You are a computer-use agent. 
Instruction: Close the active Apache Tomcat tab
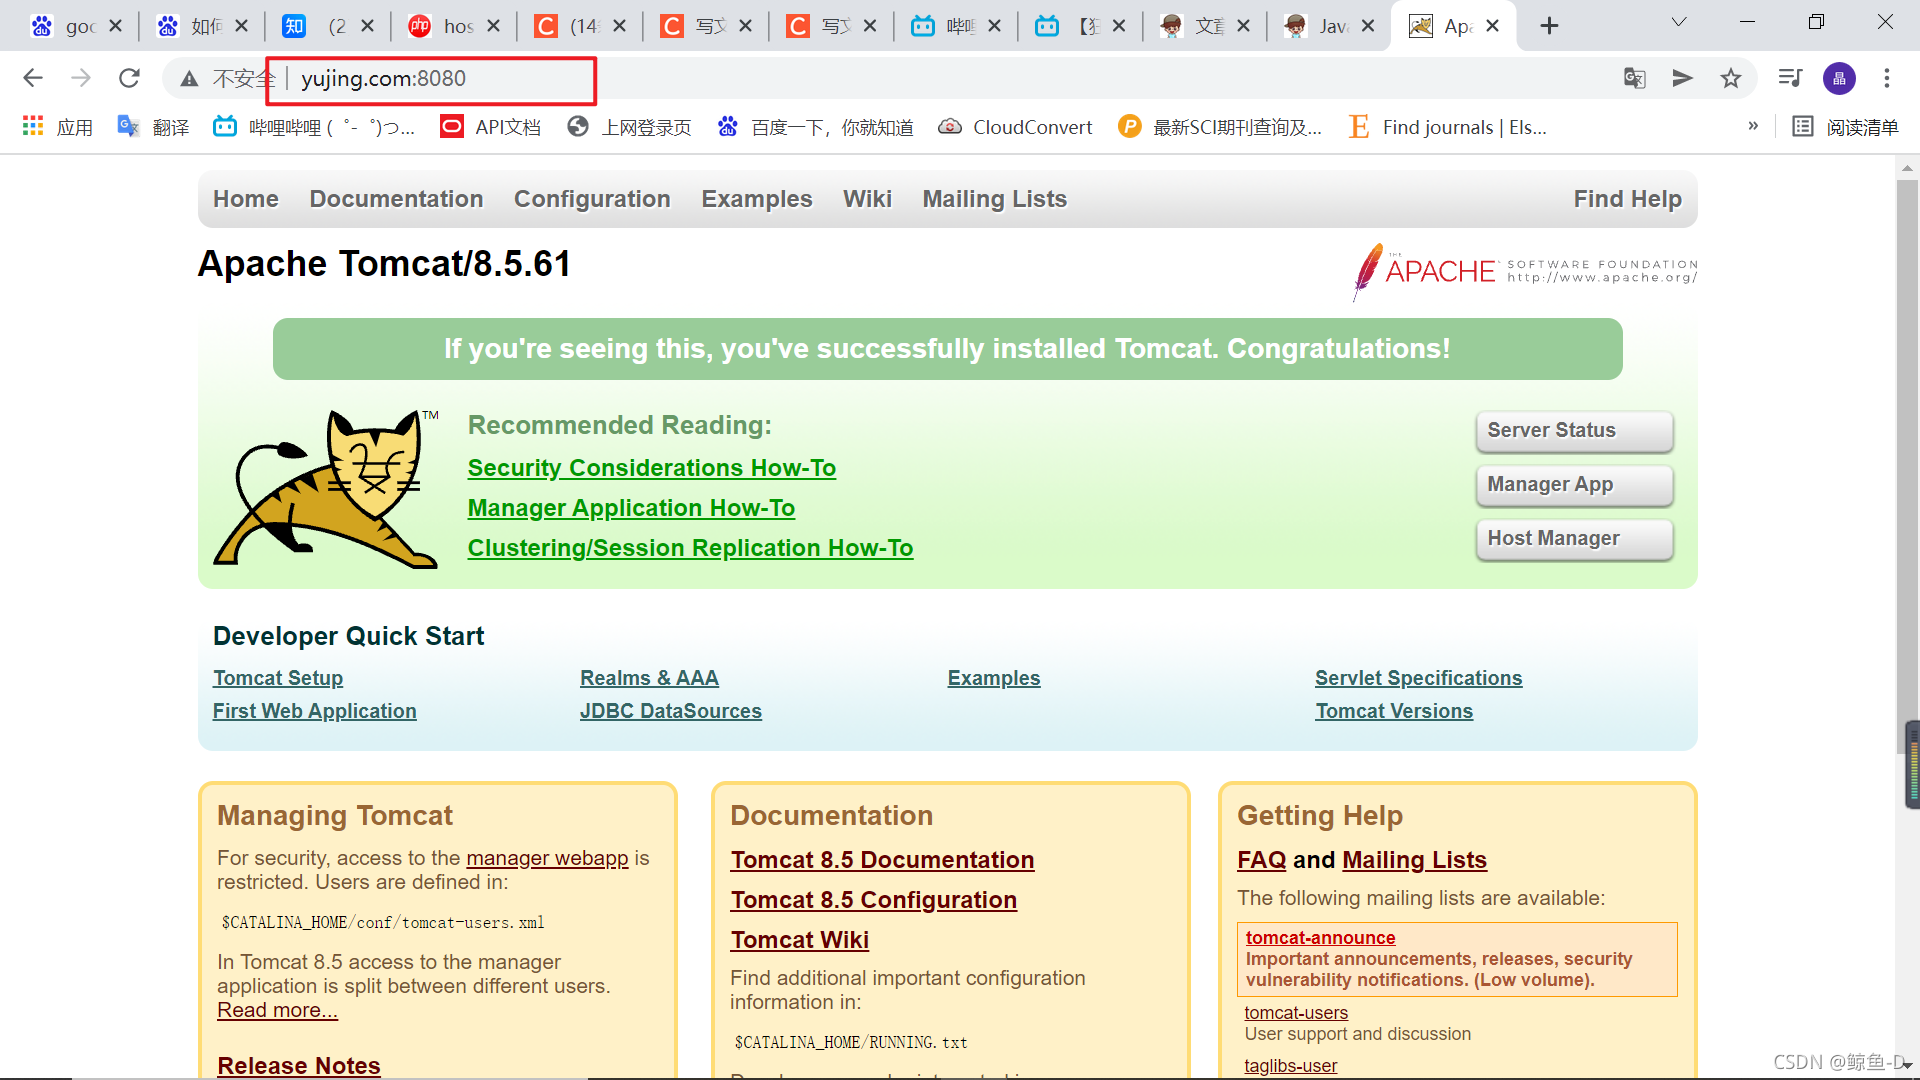[x=1492, y=26]
